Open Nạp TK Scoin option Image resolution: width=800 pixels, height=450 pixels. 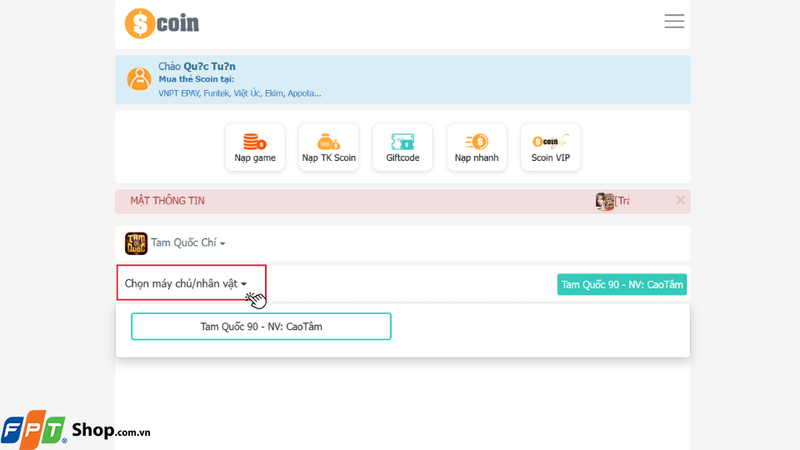(x=329, y=147)
